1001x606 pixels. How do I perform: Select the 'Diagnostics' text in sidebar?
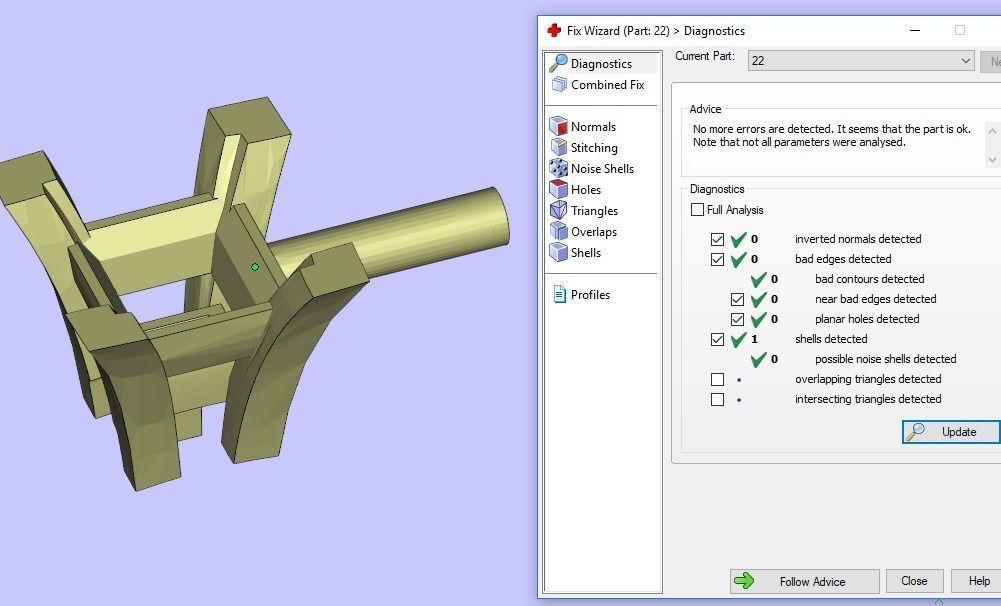(x=601, y=63)
